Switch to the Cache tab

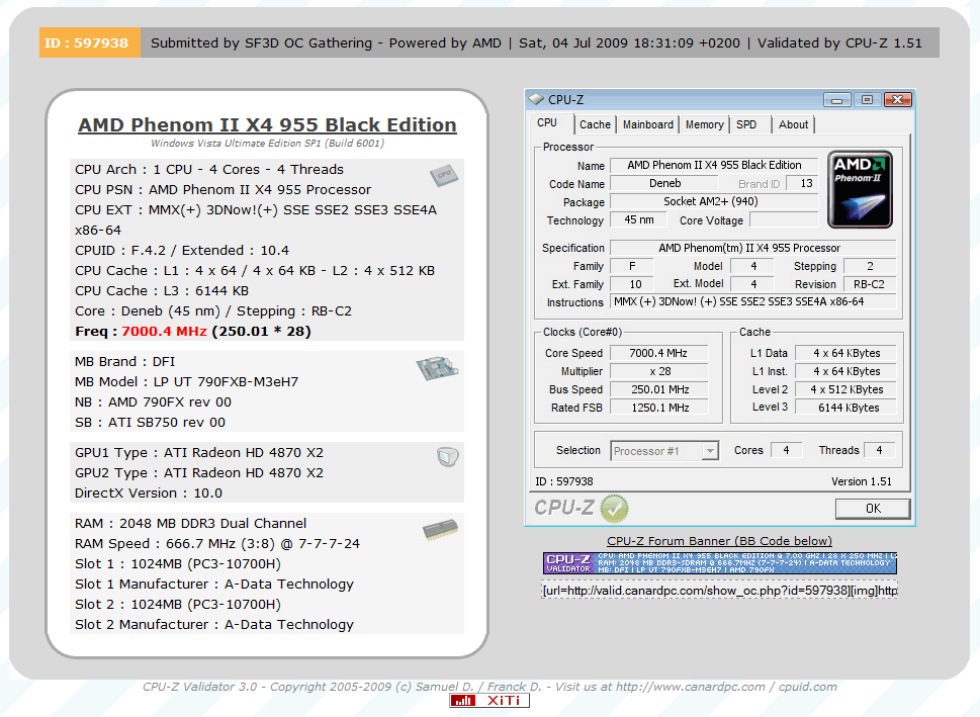pyautogui.click(x=594, y=124)
